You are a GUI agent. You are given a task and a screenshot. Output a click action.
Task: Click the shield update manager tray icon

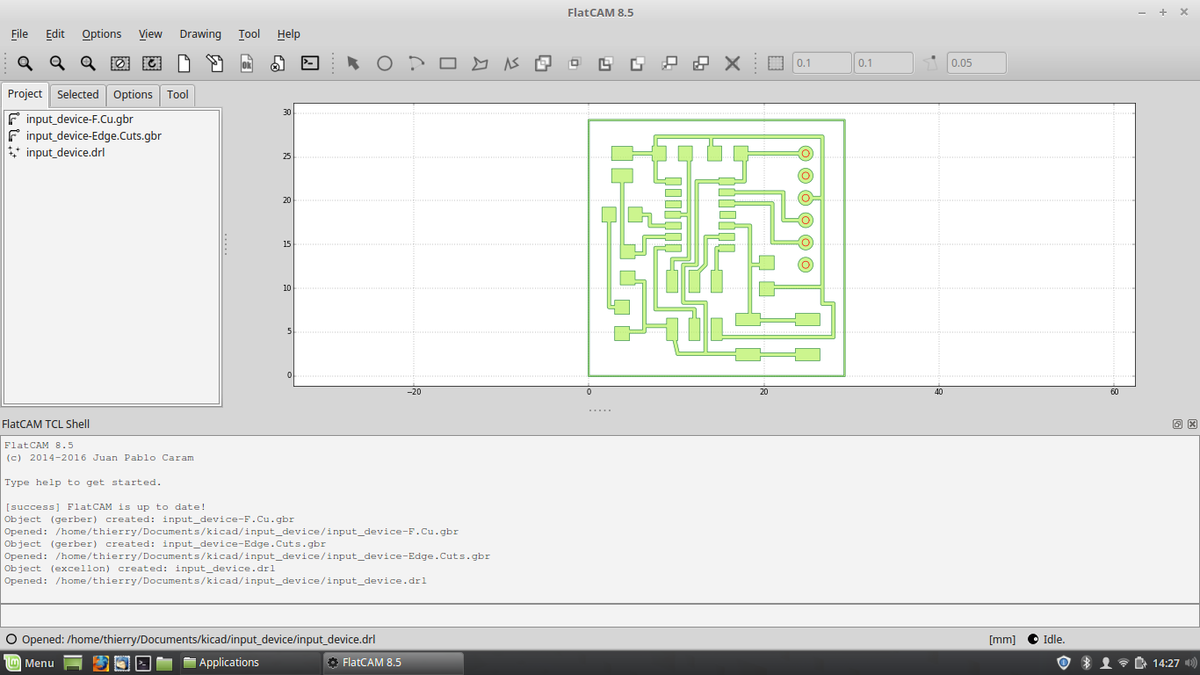click(x=1063, y=663)
